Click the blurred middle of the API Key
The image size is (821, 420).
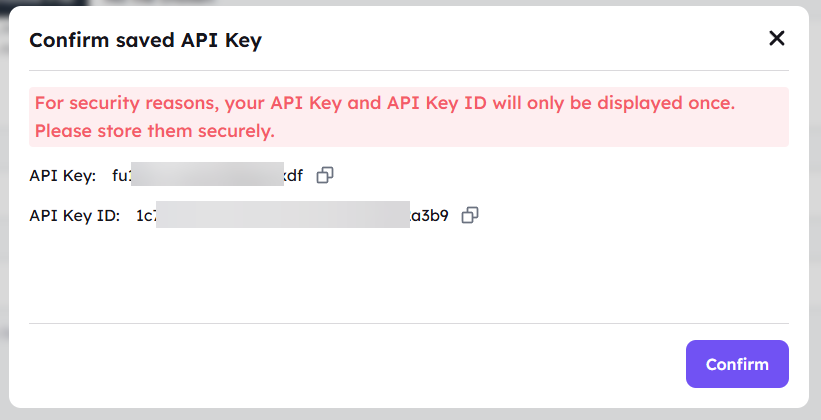pyautogui.click(x=207, y=174)
